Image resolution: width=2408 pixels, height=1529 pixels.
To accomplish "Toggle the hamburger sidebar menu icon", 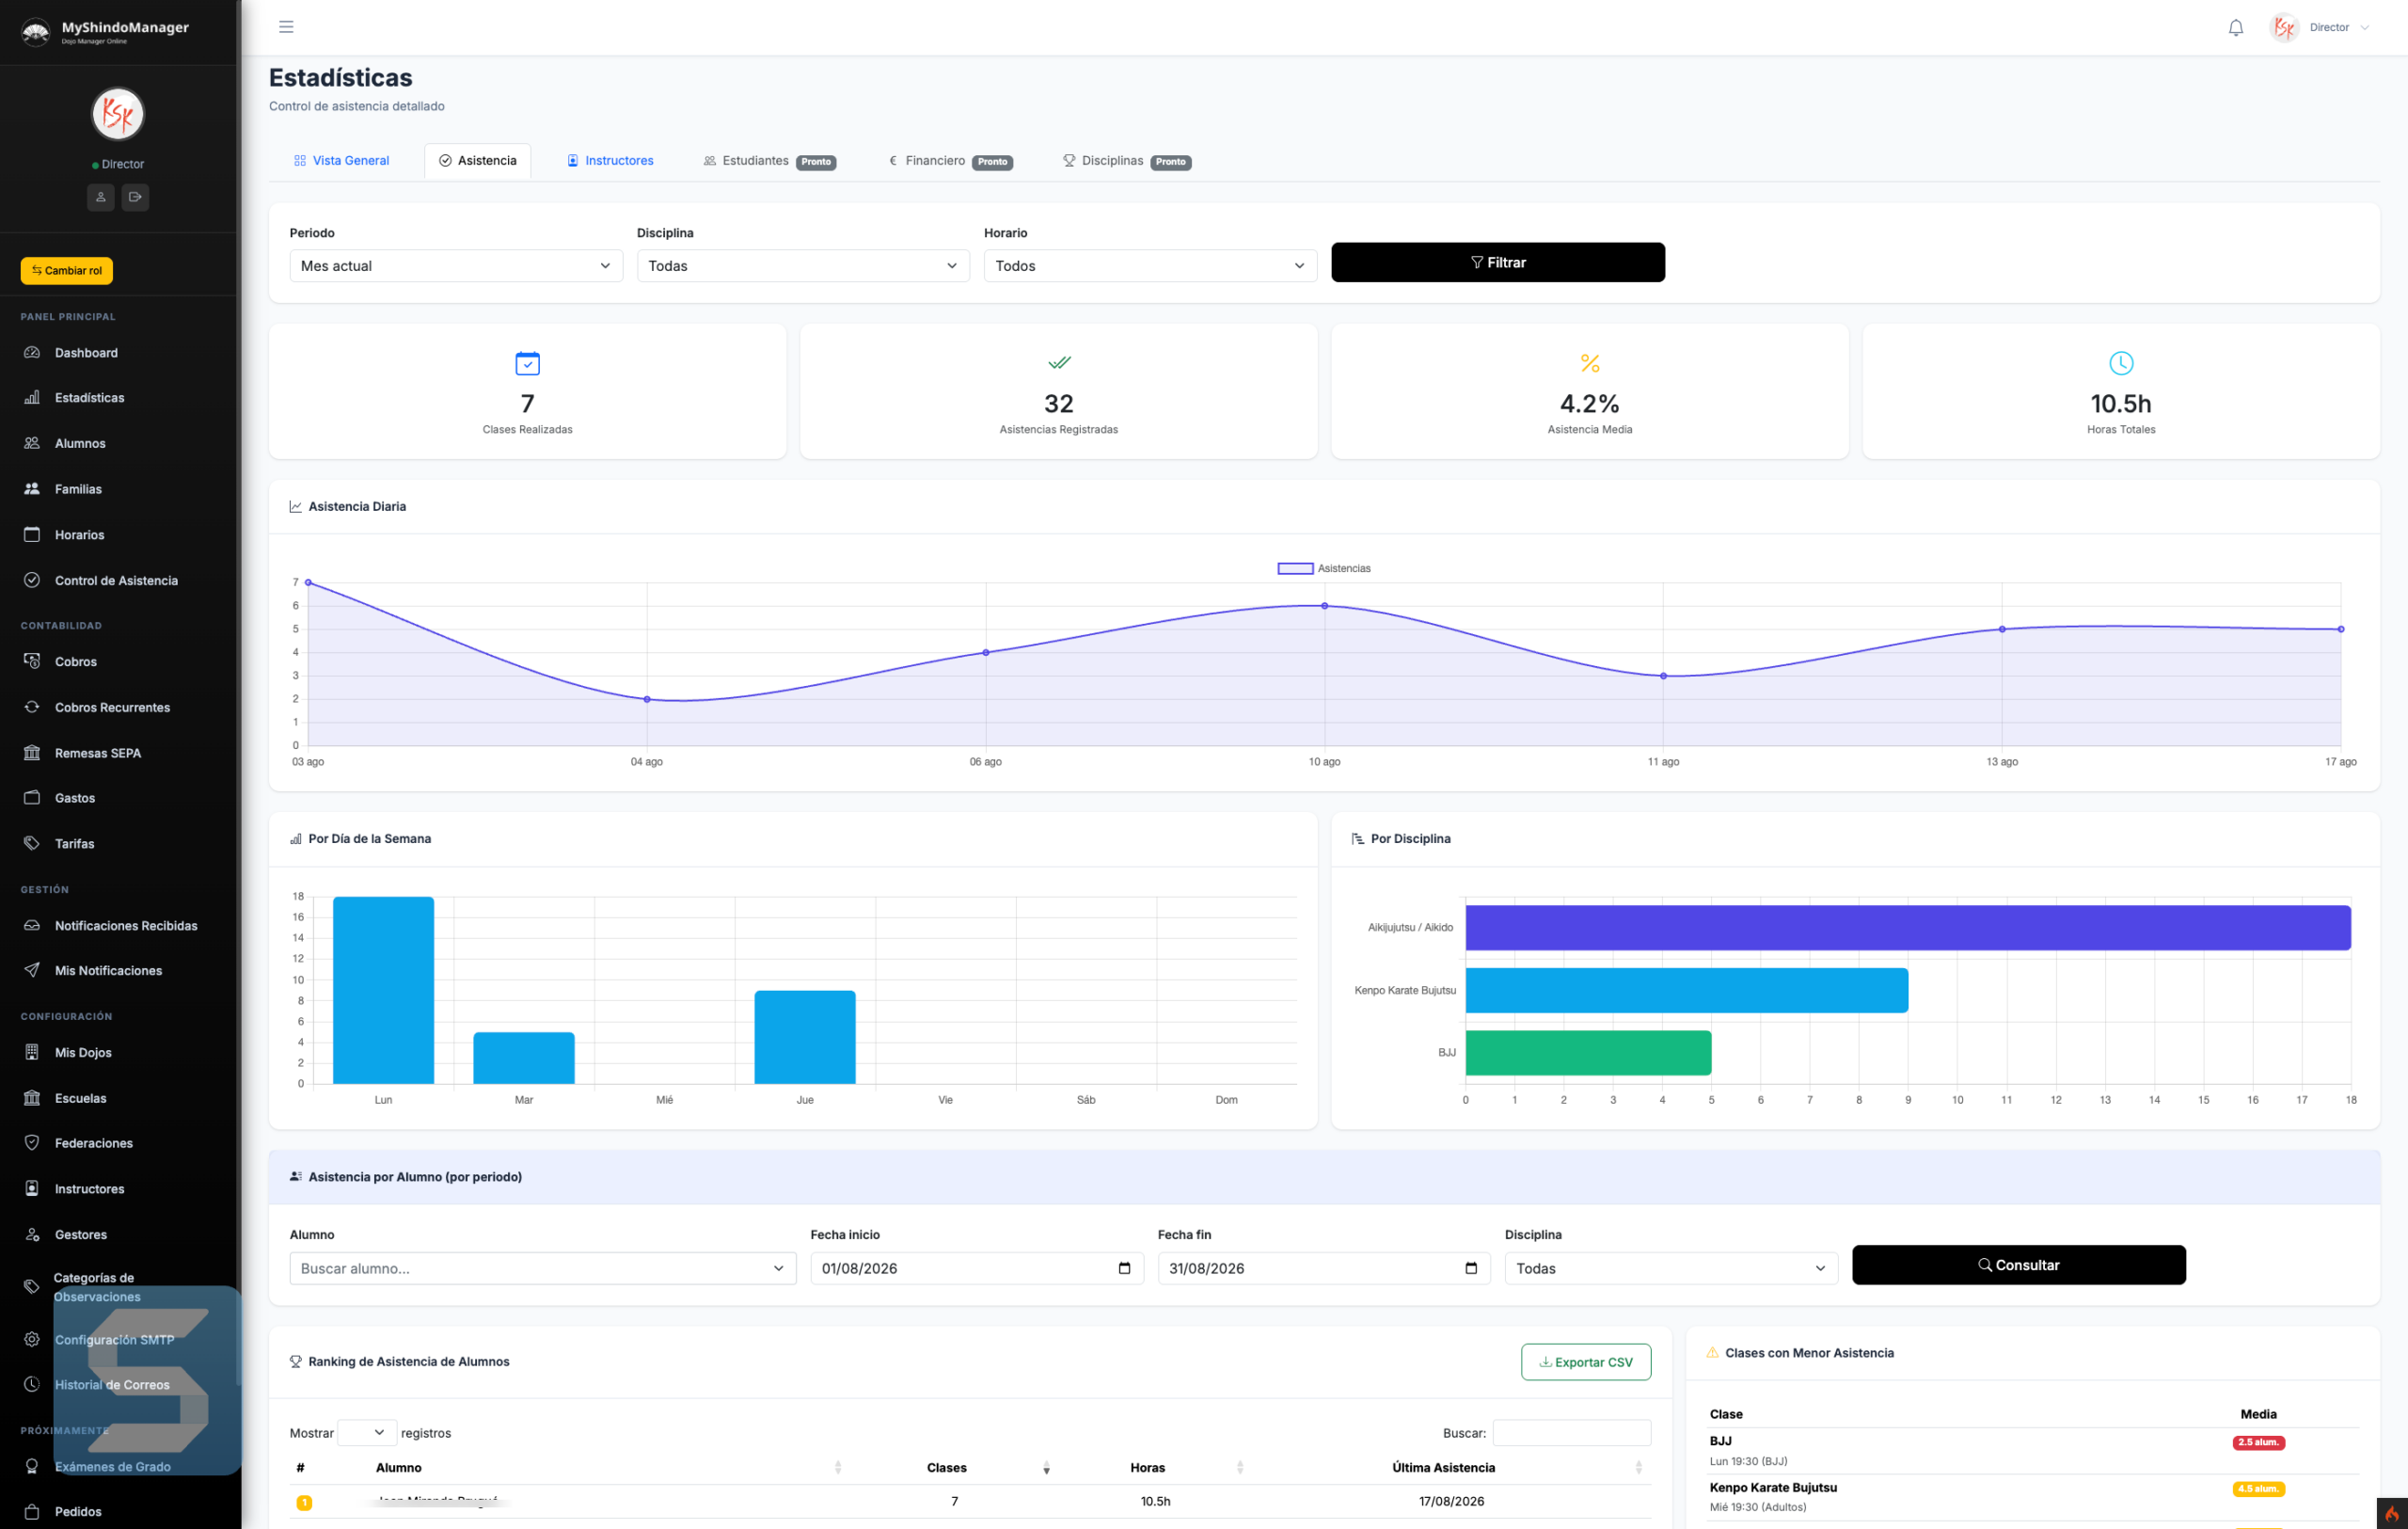I will coord(286,27).
